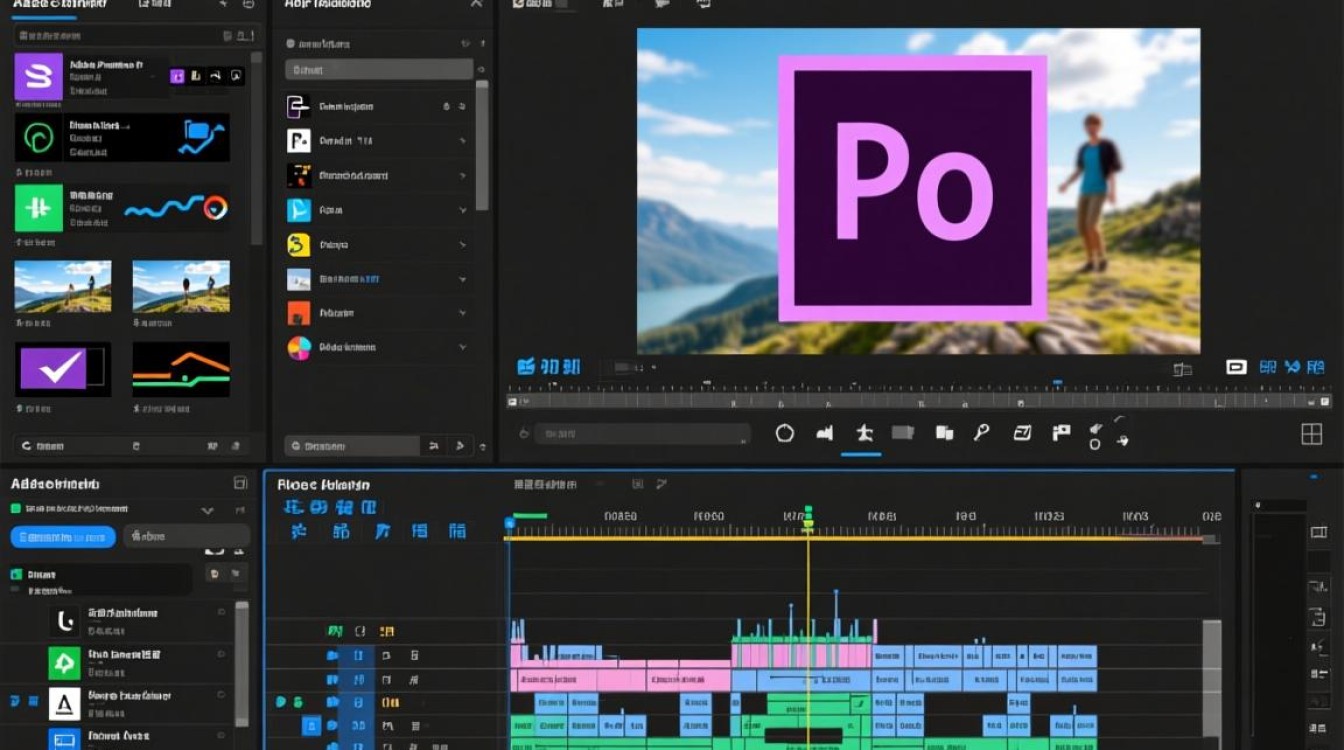Screen dimensions: 1344x750
Task: Toggle the green icon in top track header row
Action: (x=335, y=631)
